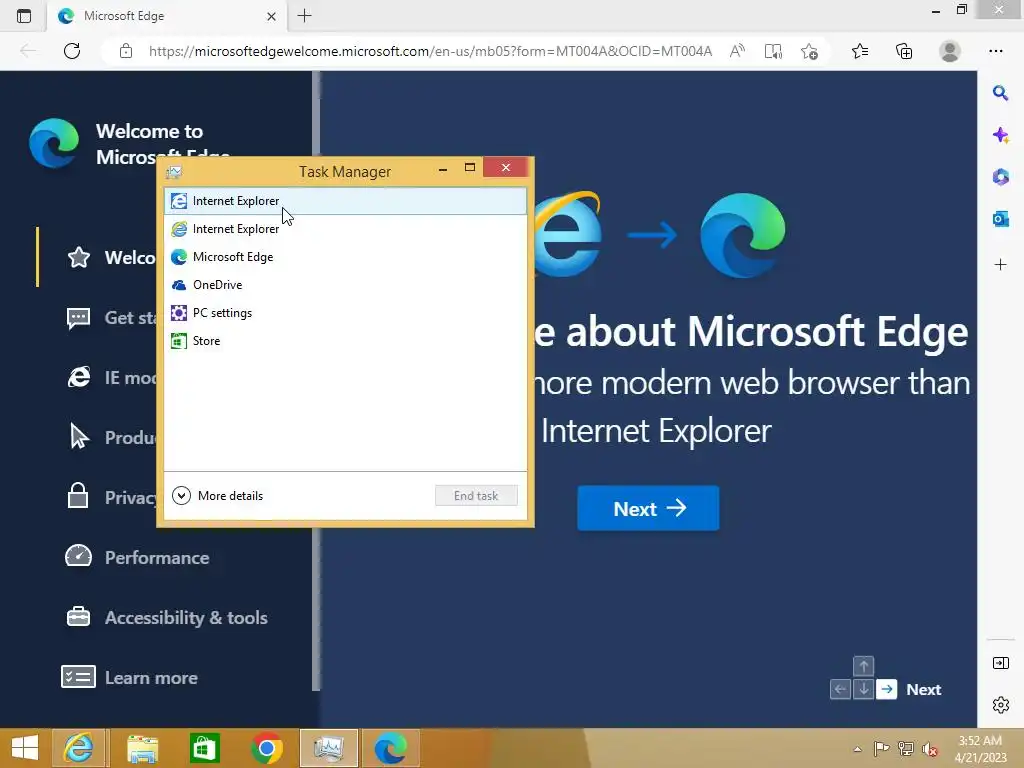Open sidebar Search icon

[1000, 93]
